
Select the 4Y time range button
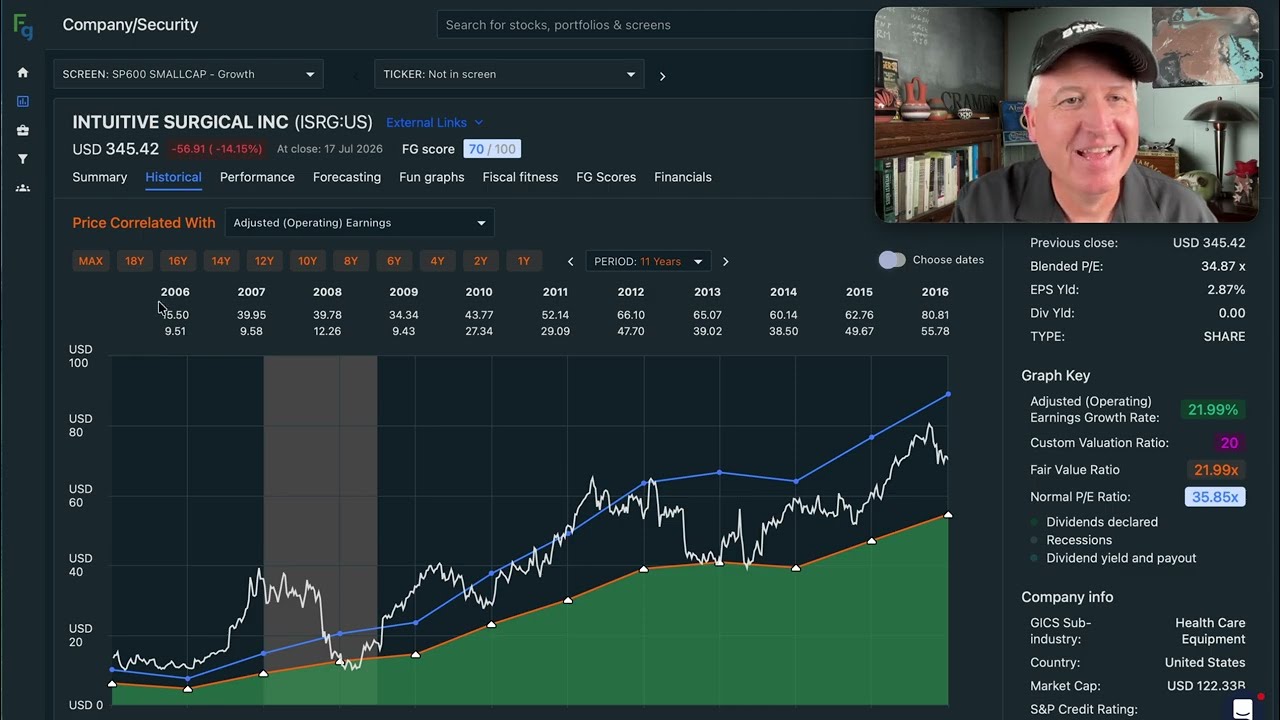tap(437, 261)
